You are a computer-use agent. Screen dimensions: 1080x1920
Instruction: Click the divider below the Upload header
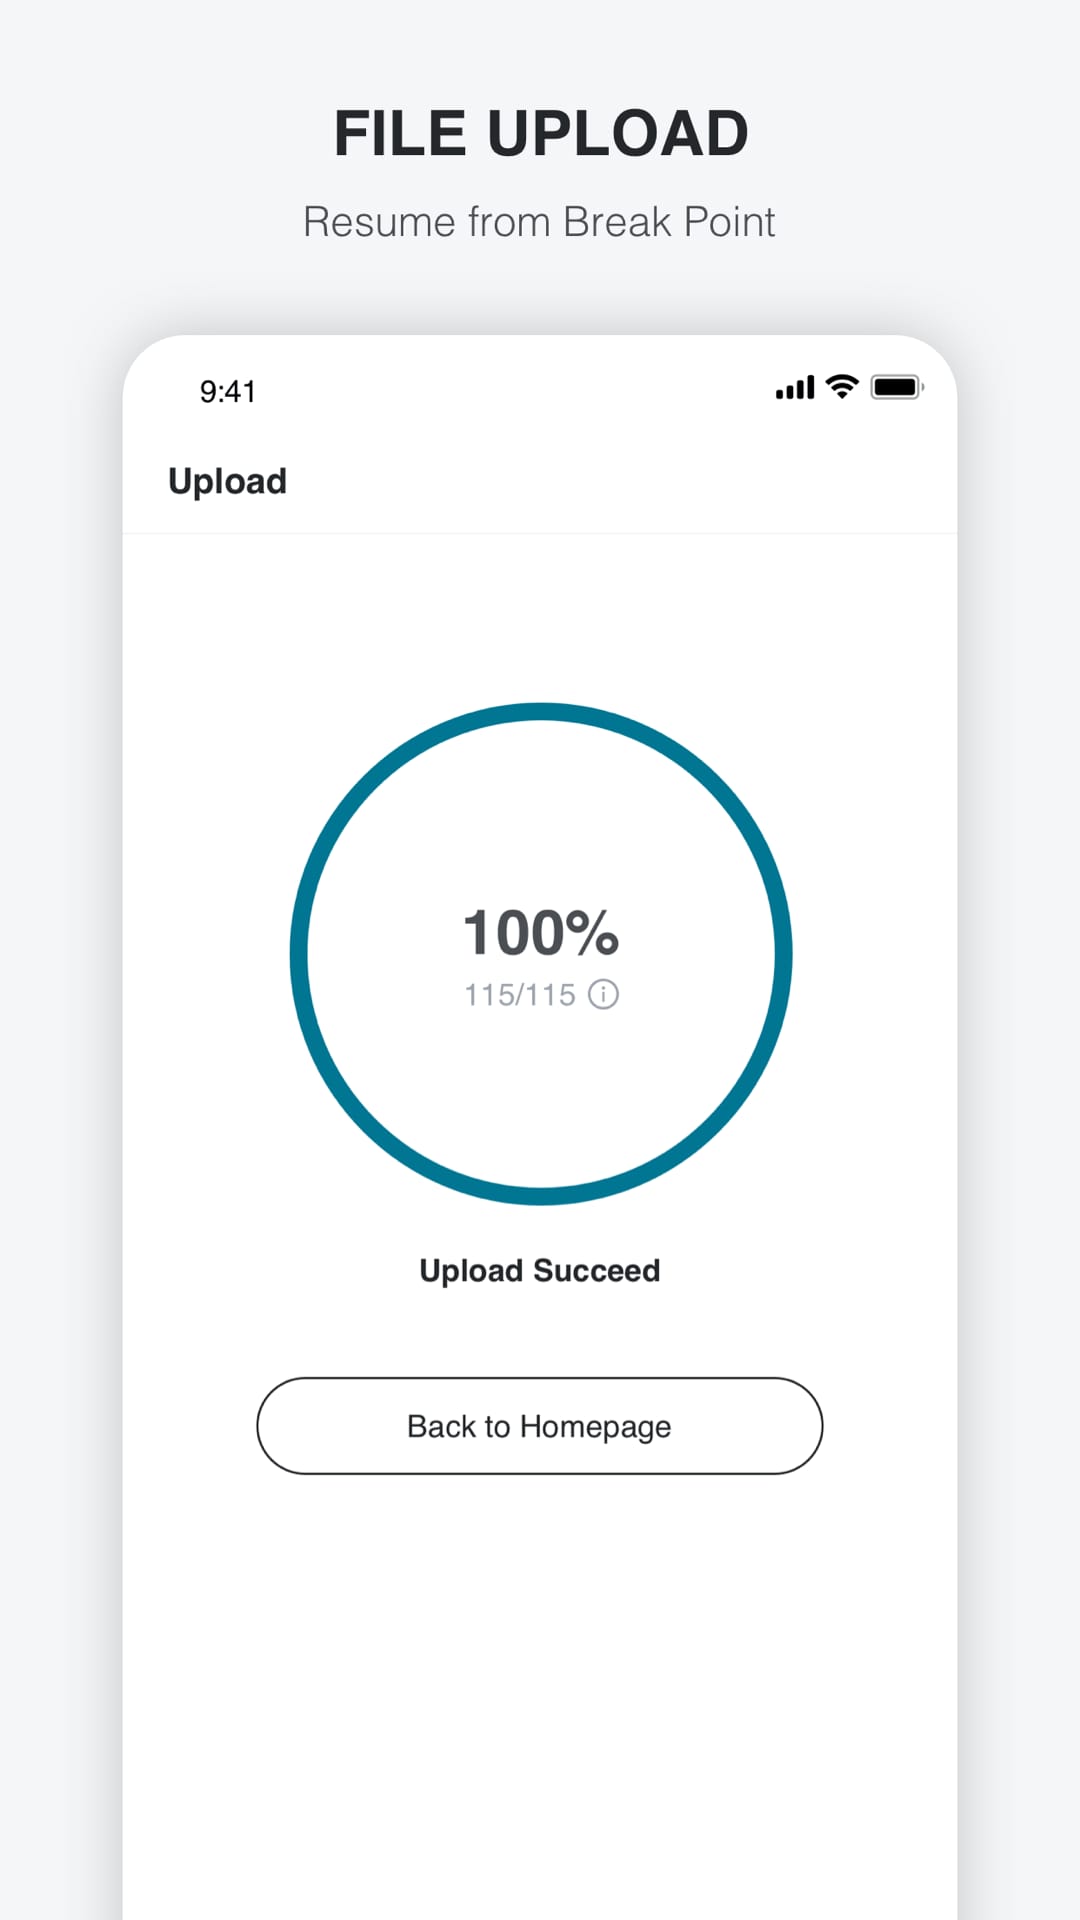pos(540,532)
